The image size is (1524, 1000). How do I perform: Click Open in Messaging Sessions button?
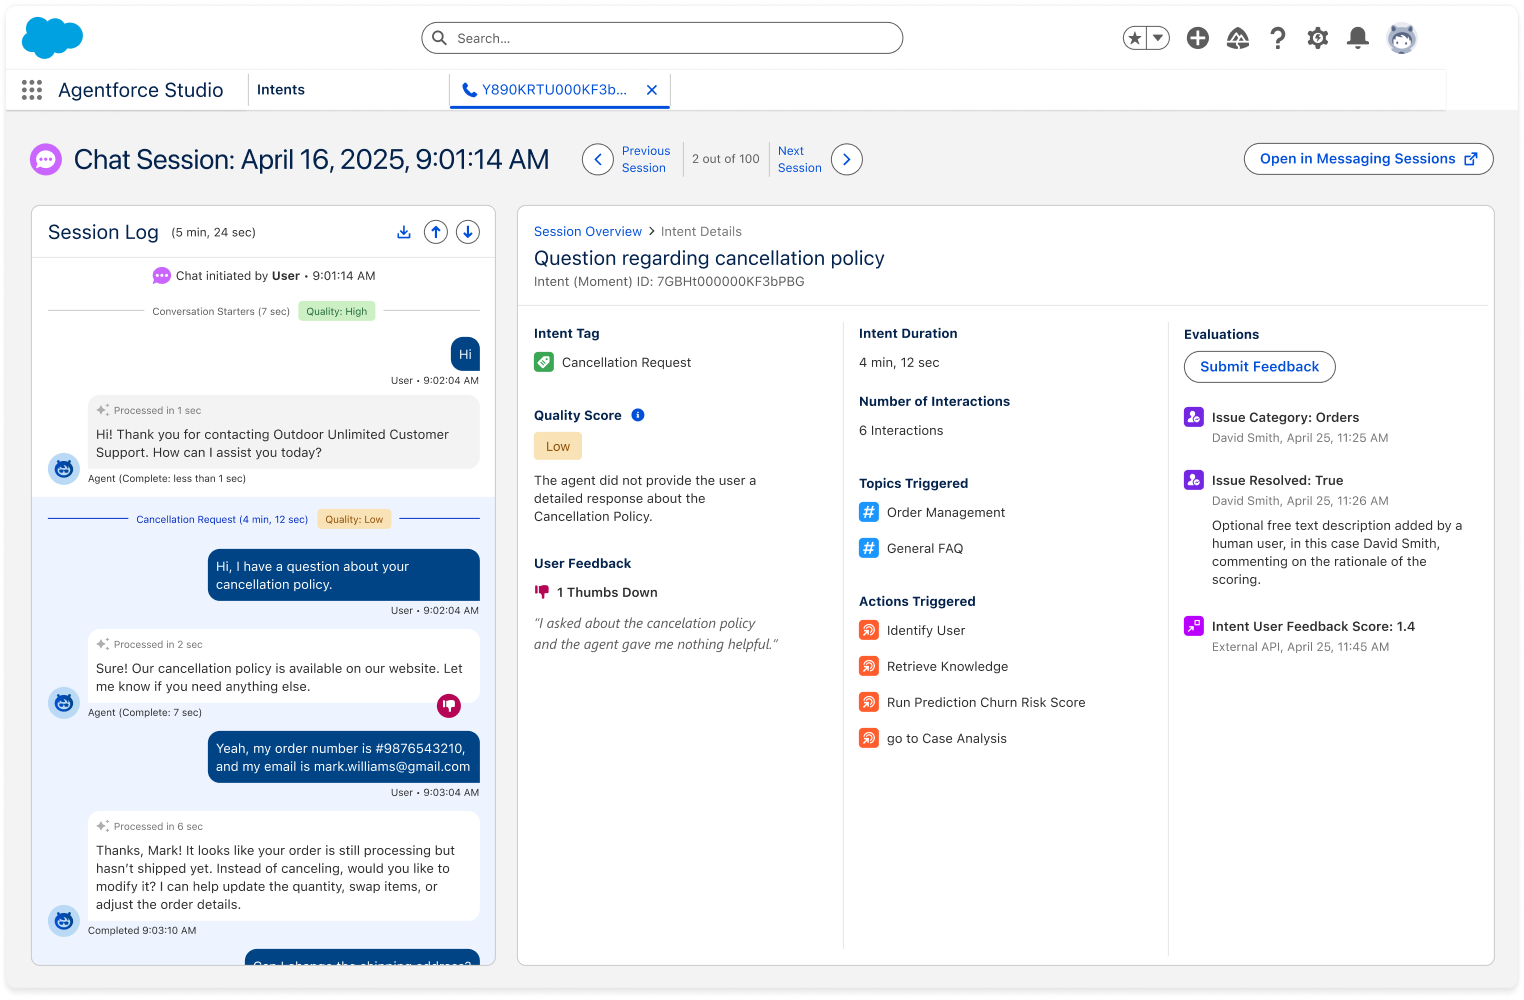click(1369, 159)
